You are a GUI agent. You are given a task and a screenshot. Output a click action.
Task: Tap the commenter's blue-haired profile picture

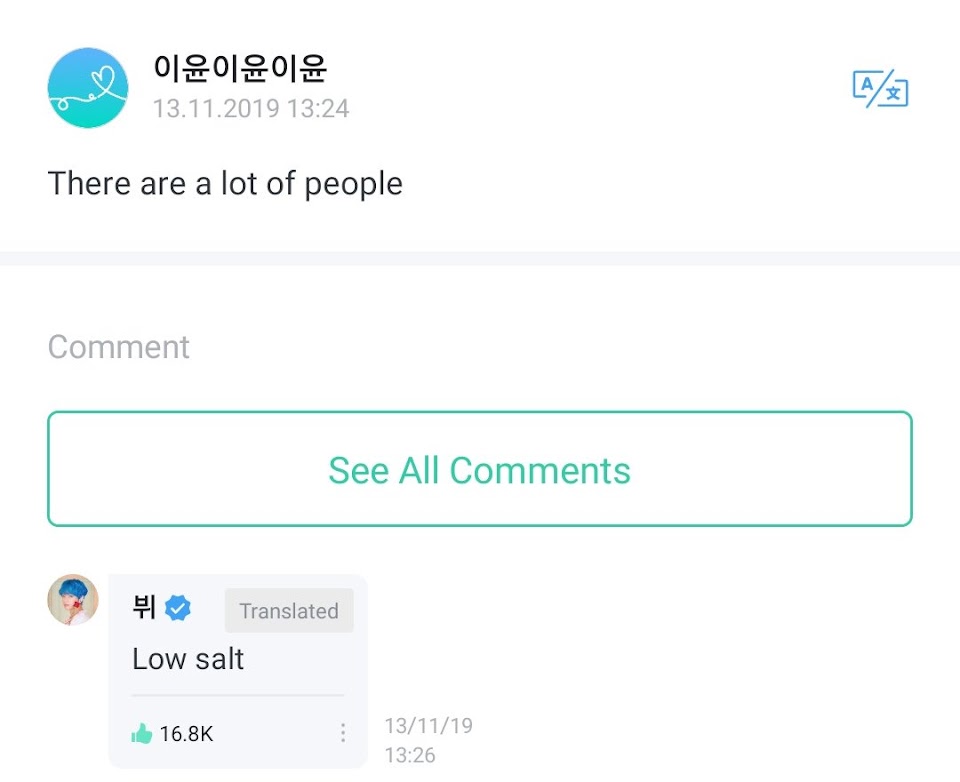73,600
